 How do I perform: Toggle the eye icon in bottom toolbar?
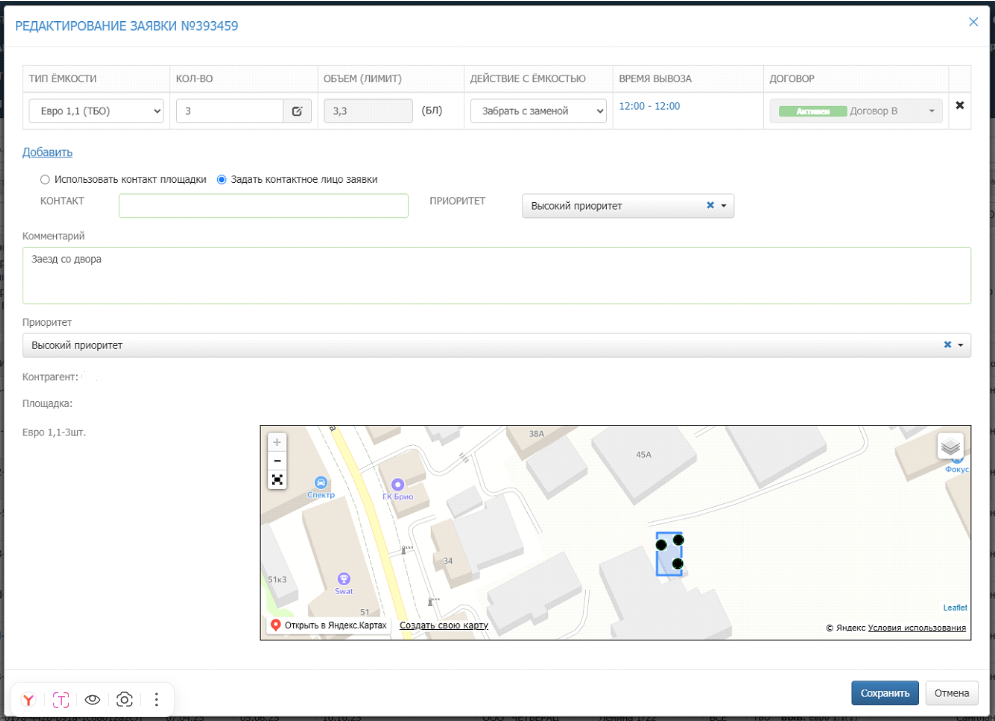tap(93, 700)
